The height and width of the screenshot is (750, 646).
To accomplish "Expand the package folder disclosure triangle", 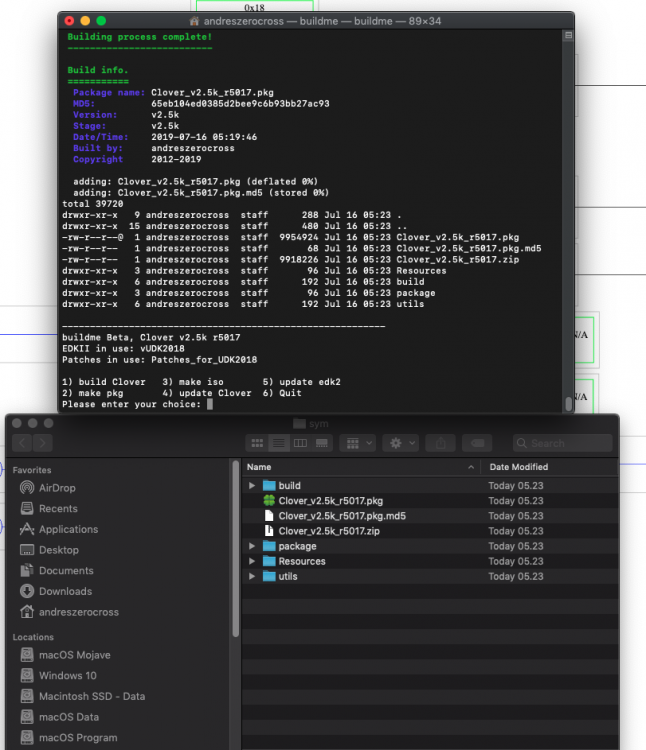I will (x=252, y=546).
